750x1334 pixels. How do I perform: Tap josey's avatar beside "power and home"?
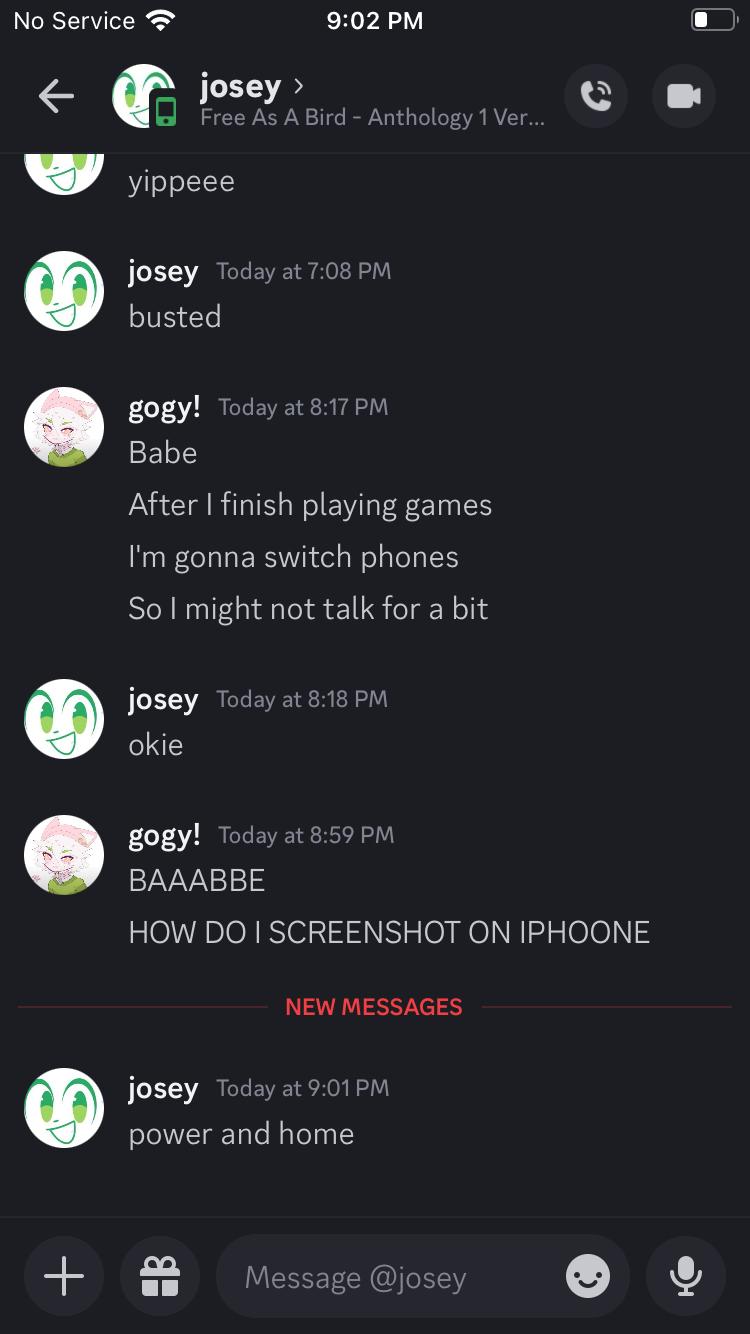coord(64,1108)
